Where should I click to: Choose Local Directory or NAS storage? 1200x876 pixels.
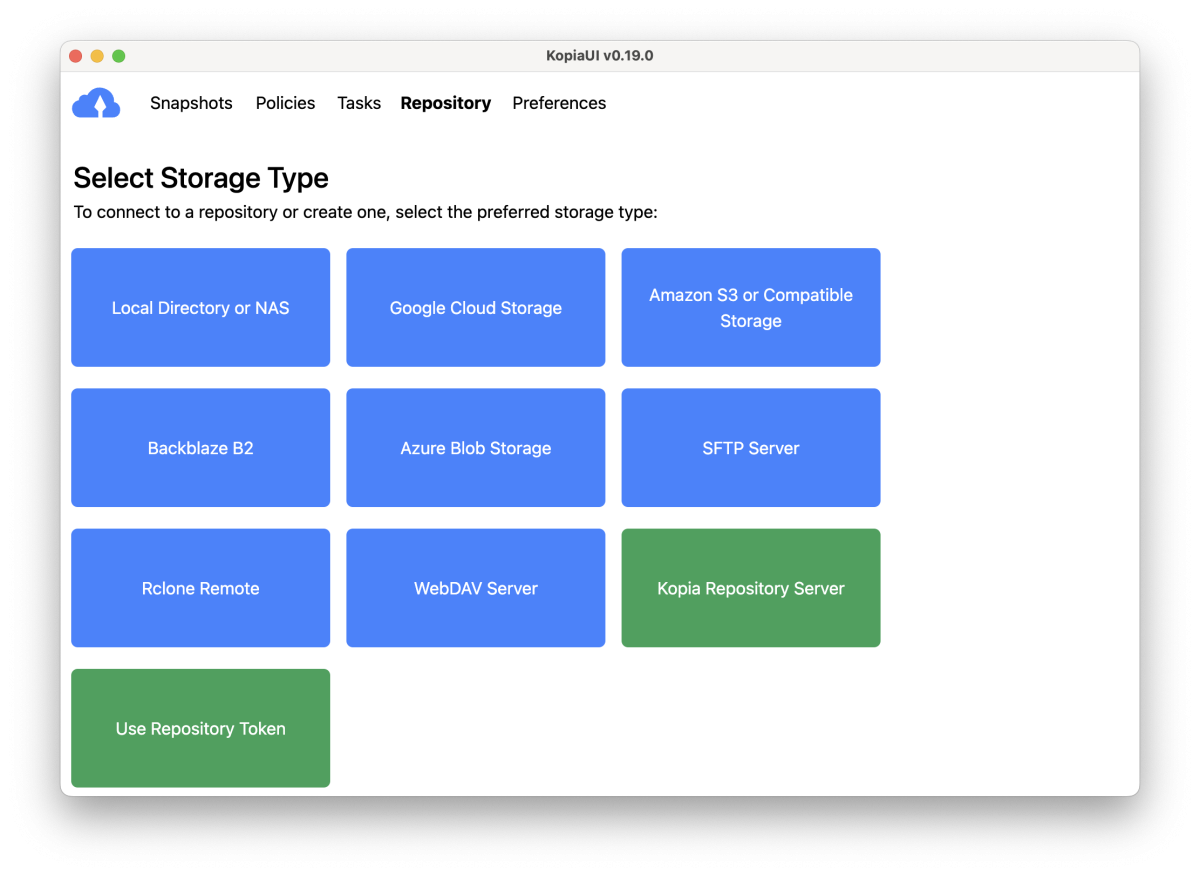[200, 308]
